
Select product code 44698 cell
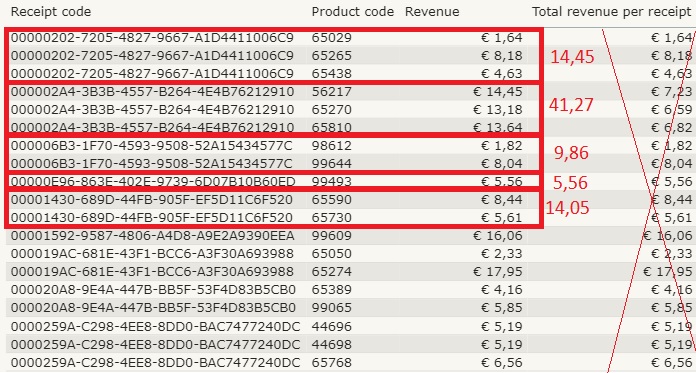tap(331, 344)
